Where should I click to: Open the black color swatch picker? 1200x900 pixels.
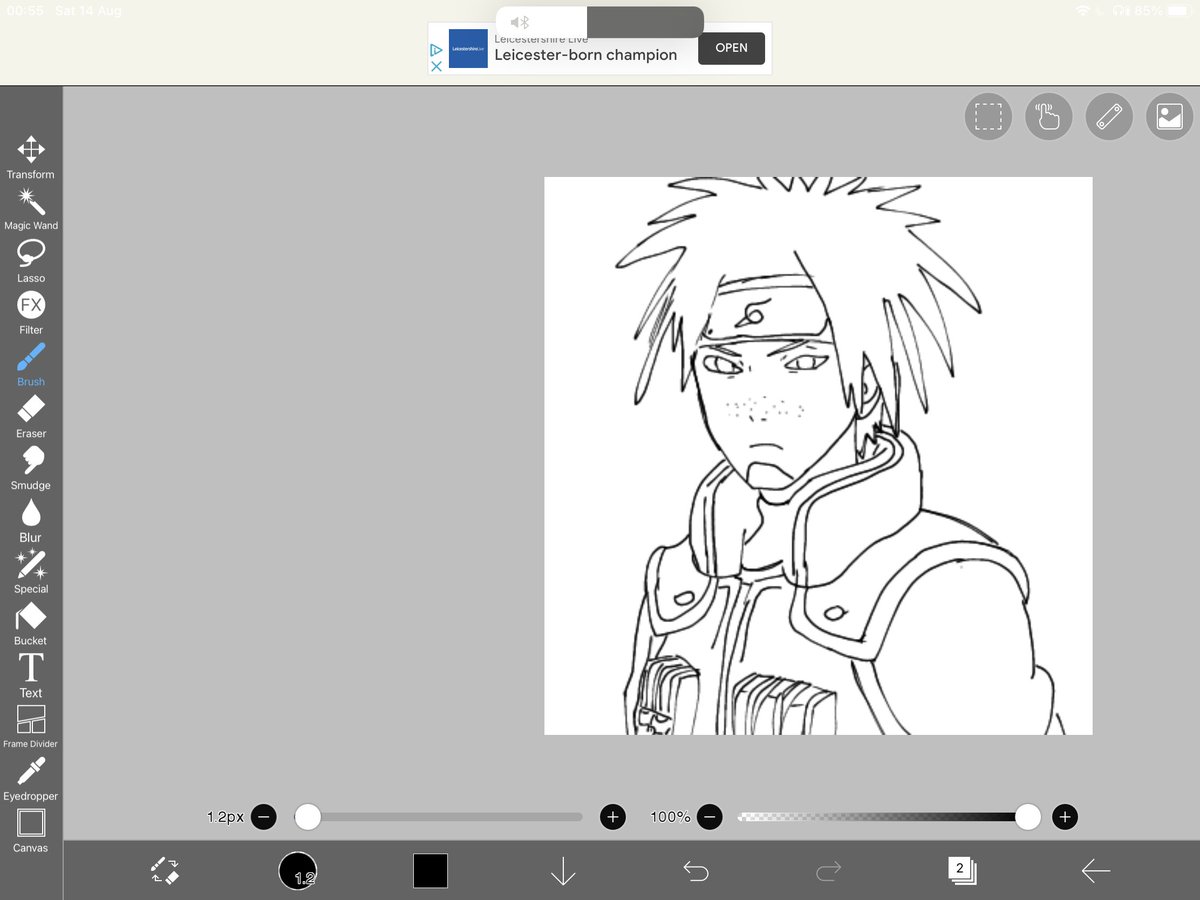[430, 870]
